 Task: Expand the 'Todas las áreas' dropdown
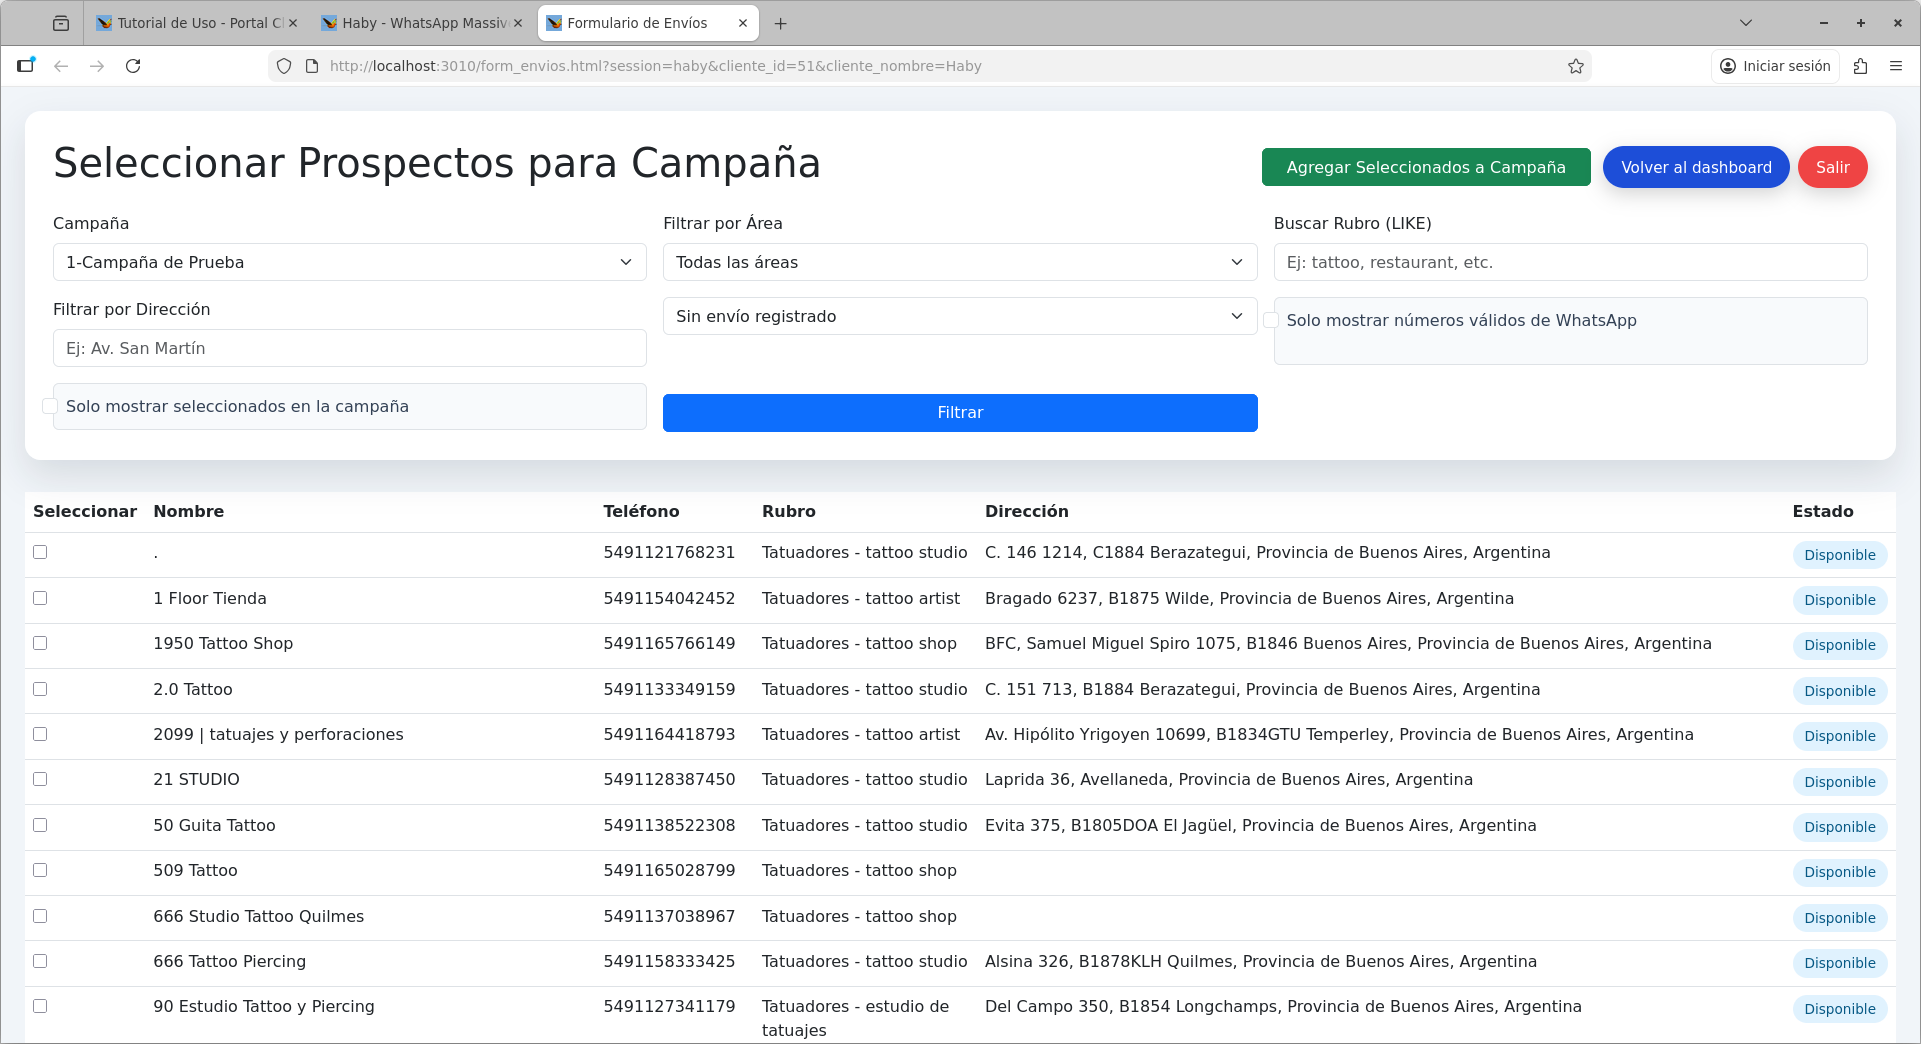(959, 262)
